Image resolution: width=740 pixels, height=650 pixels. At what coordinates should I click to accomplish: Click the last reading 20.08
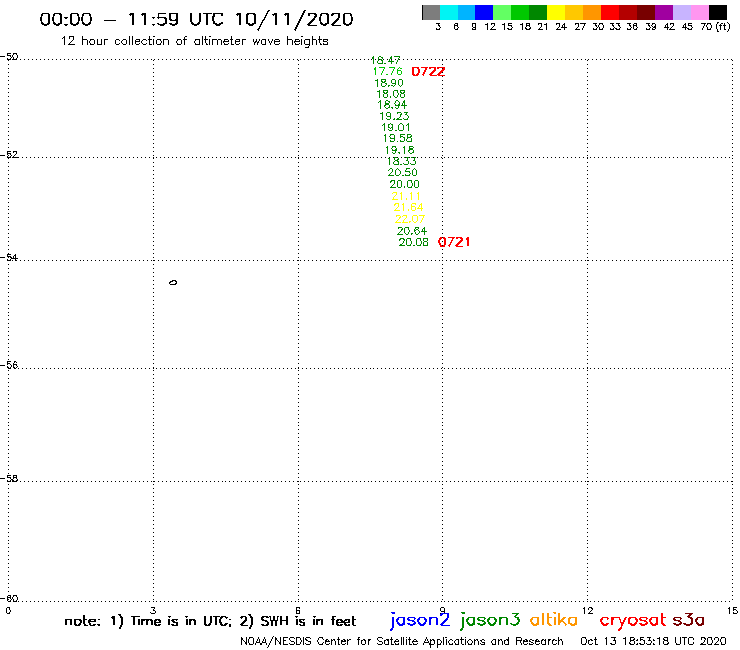pos(413,242)
